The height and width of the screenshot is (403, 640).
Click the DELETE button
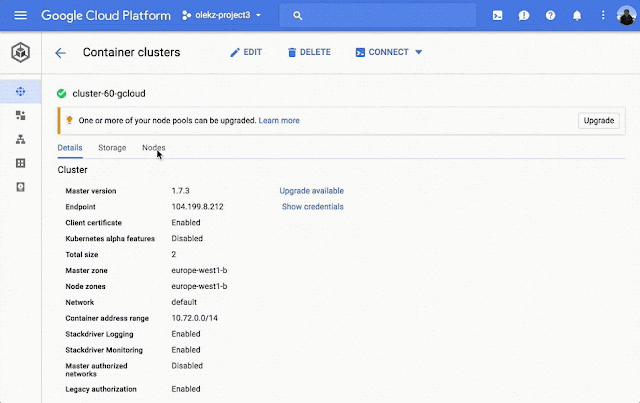coord(309,52)
